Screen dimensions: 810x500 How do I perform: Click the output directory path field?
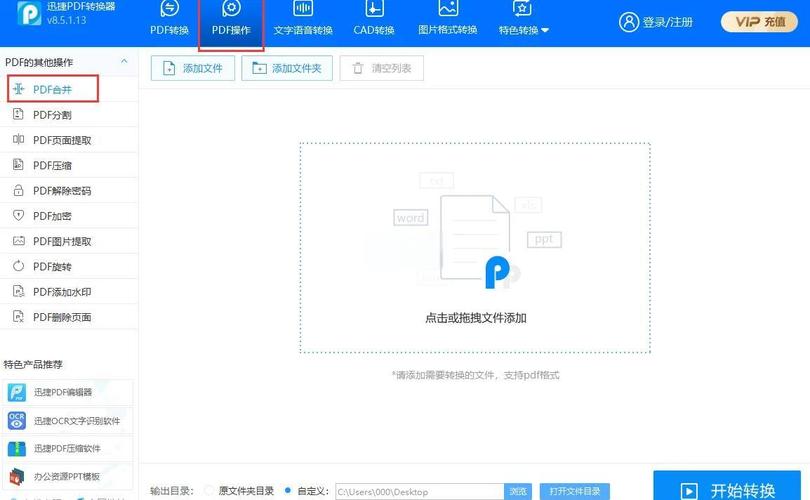click(419, 492)
